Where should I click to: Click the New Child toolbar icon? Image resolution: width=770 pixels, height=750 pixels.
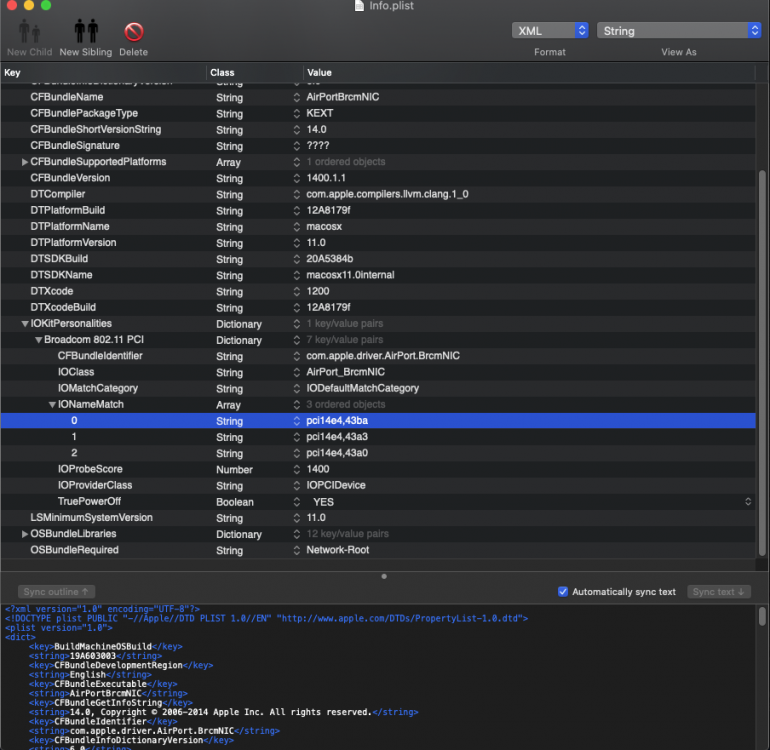[29, 32]
